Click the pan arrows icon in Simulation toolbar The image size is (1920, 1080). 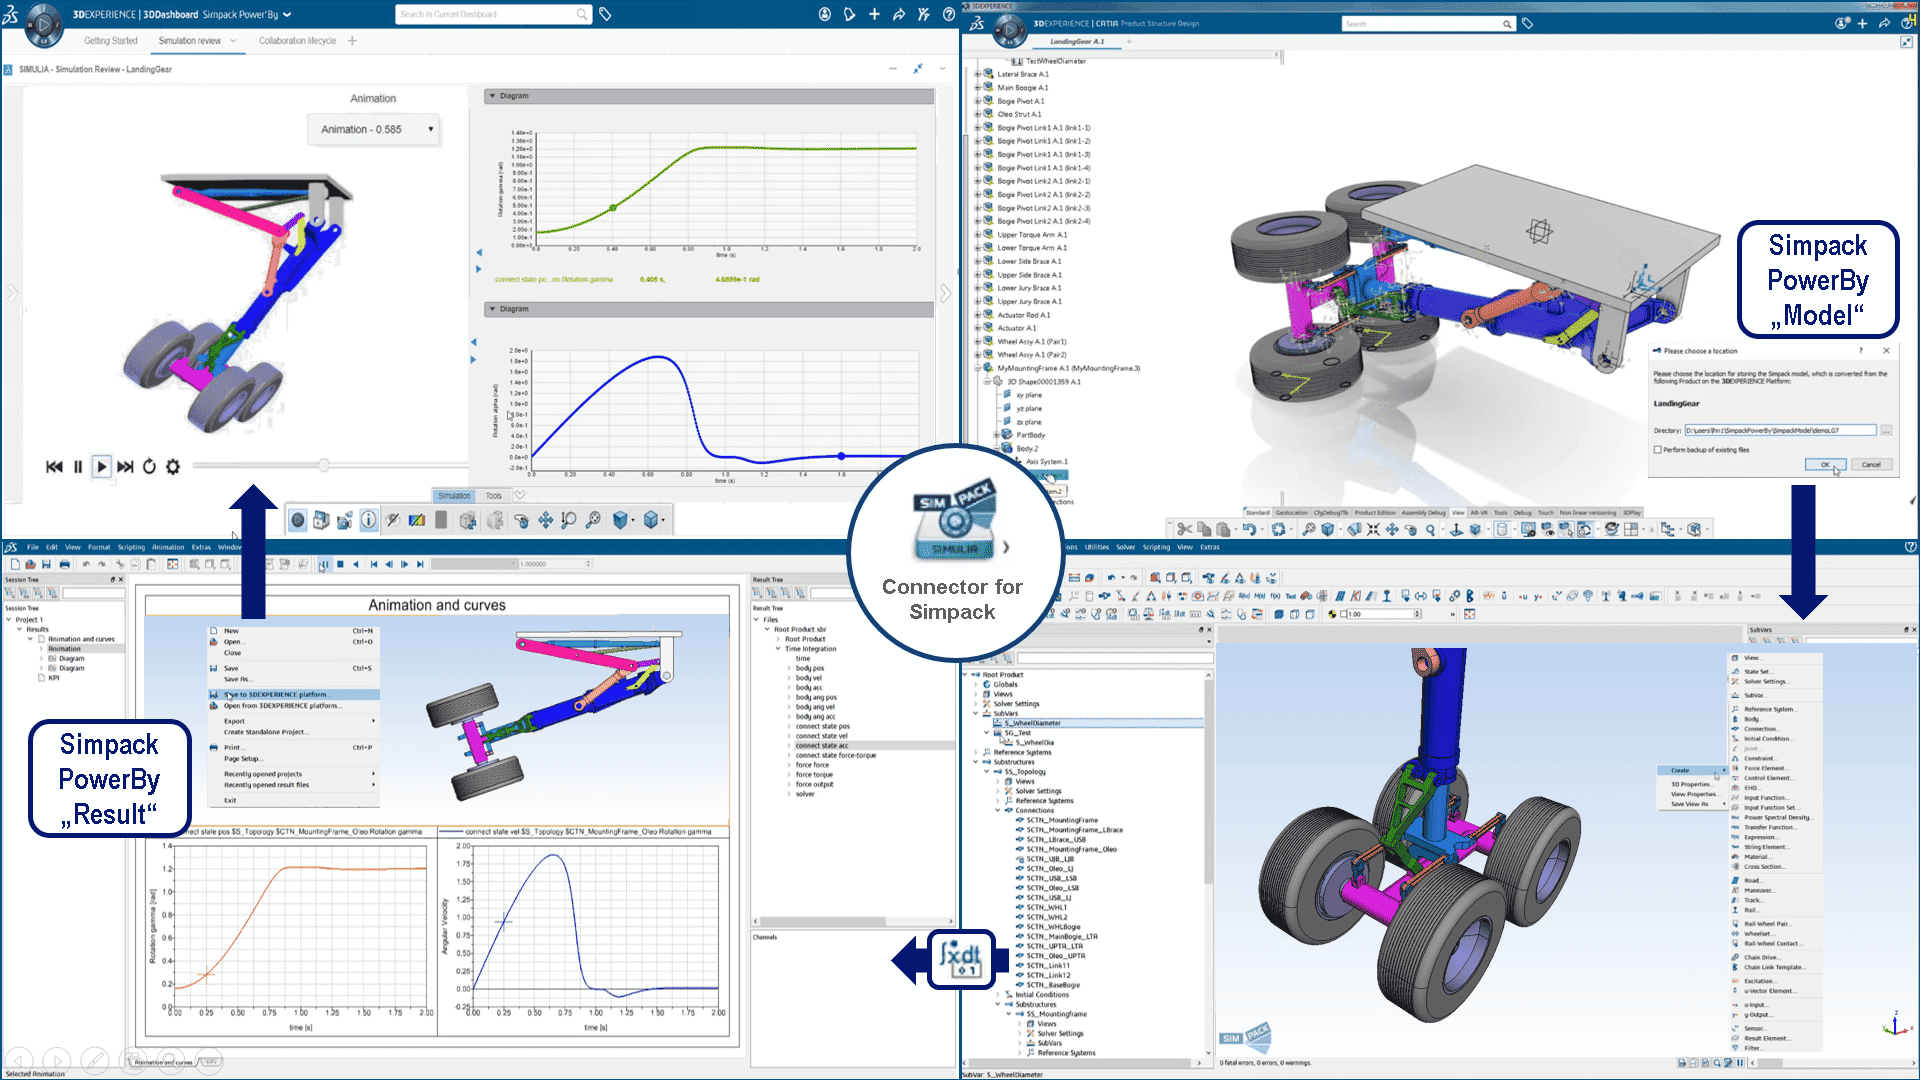545,520
